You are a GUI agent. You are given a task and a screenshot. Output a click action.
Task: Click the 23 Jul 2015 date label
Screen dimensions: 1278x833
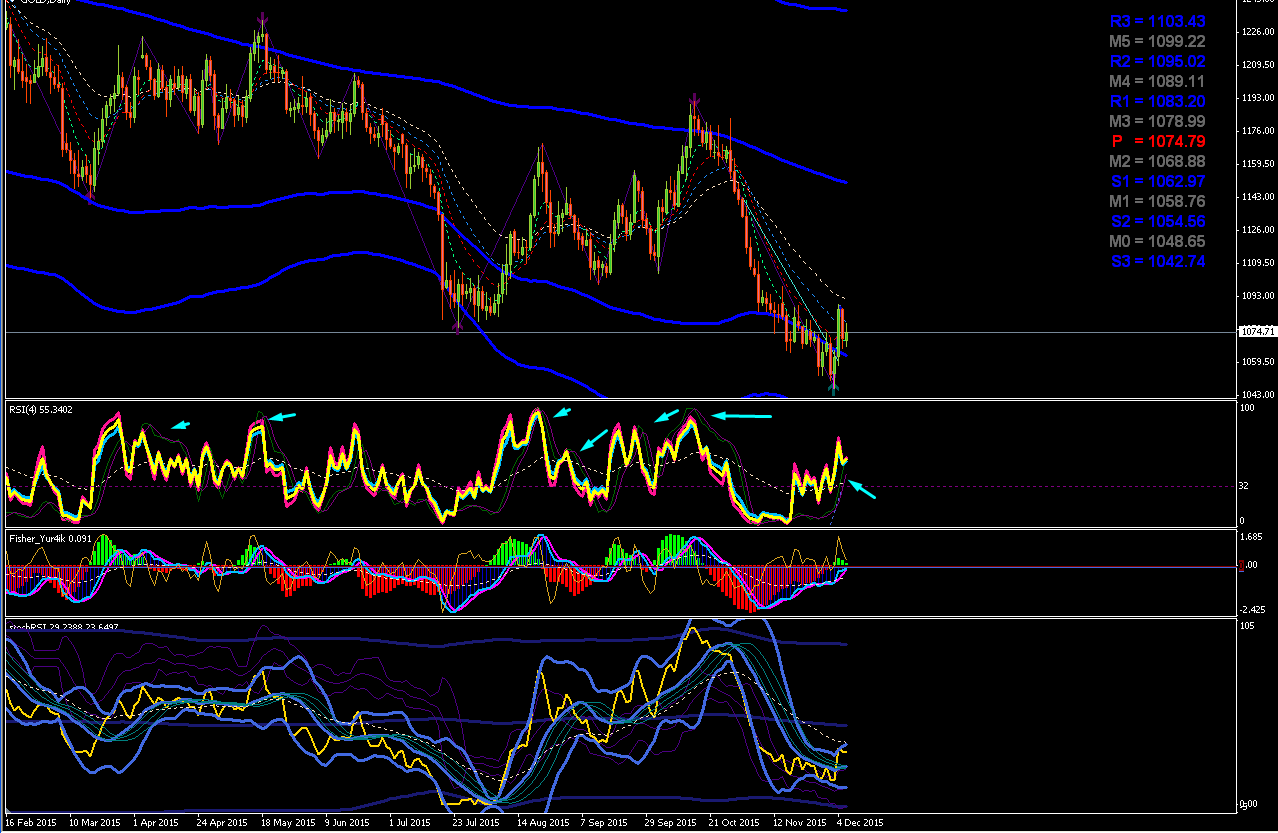475,823
